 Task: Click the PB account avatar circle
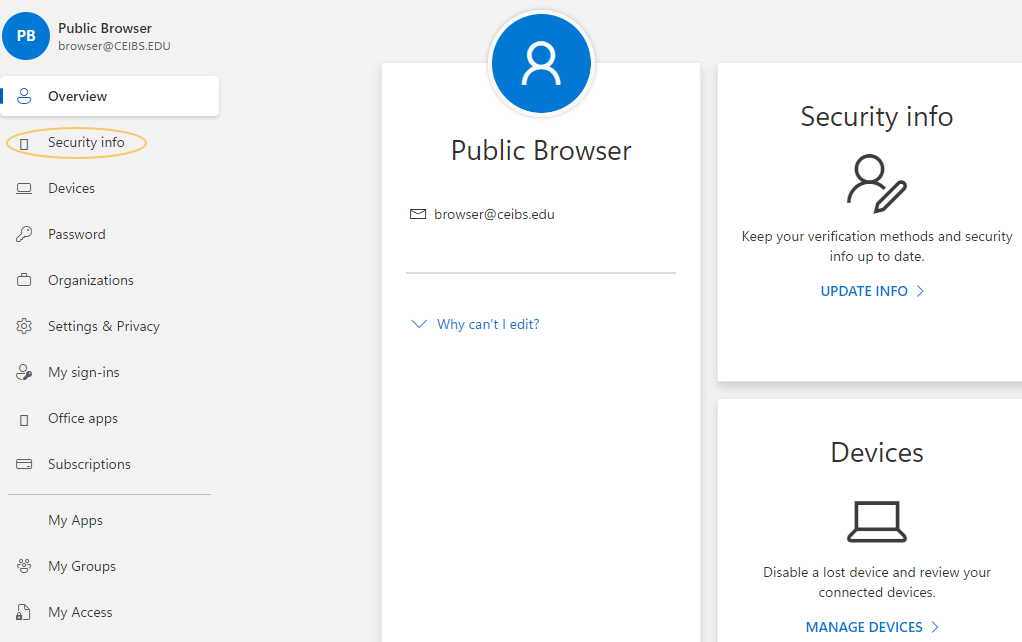(x=26, y=36)
